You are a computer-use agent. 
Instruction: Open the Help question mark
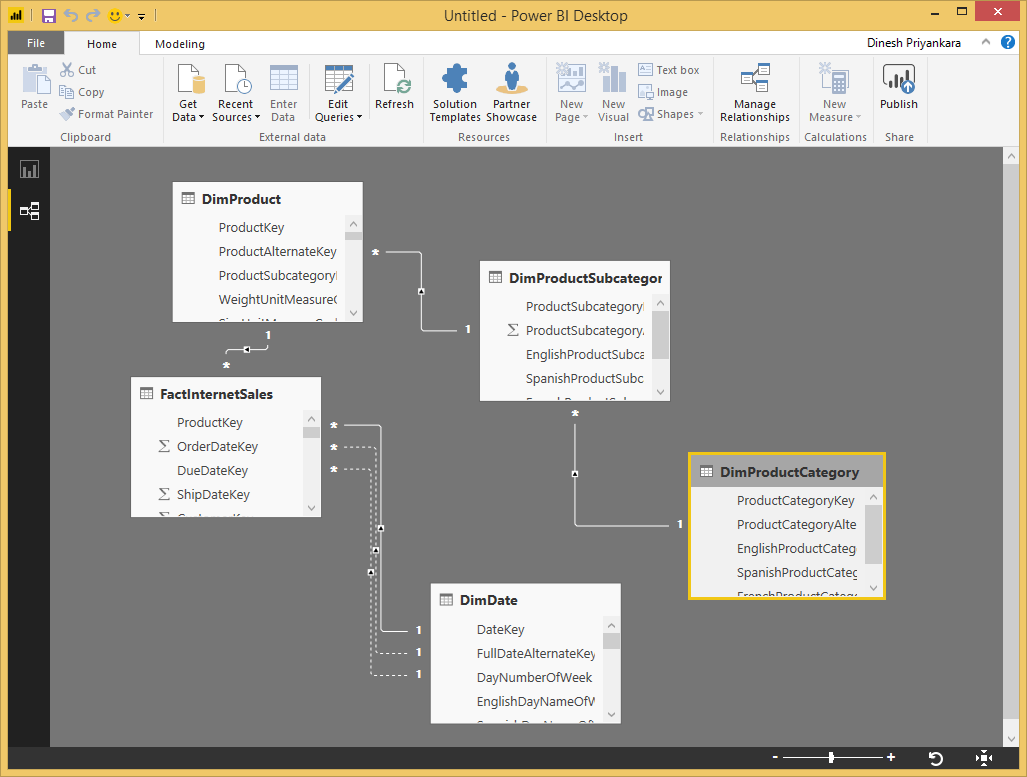click(x=1008, y=42)
